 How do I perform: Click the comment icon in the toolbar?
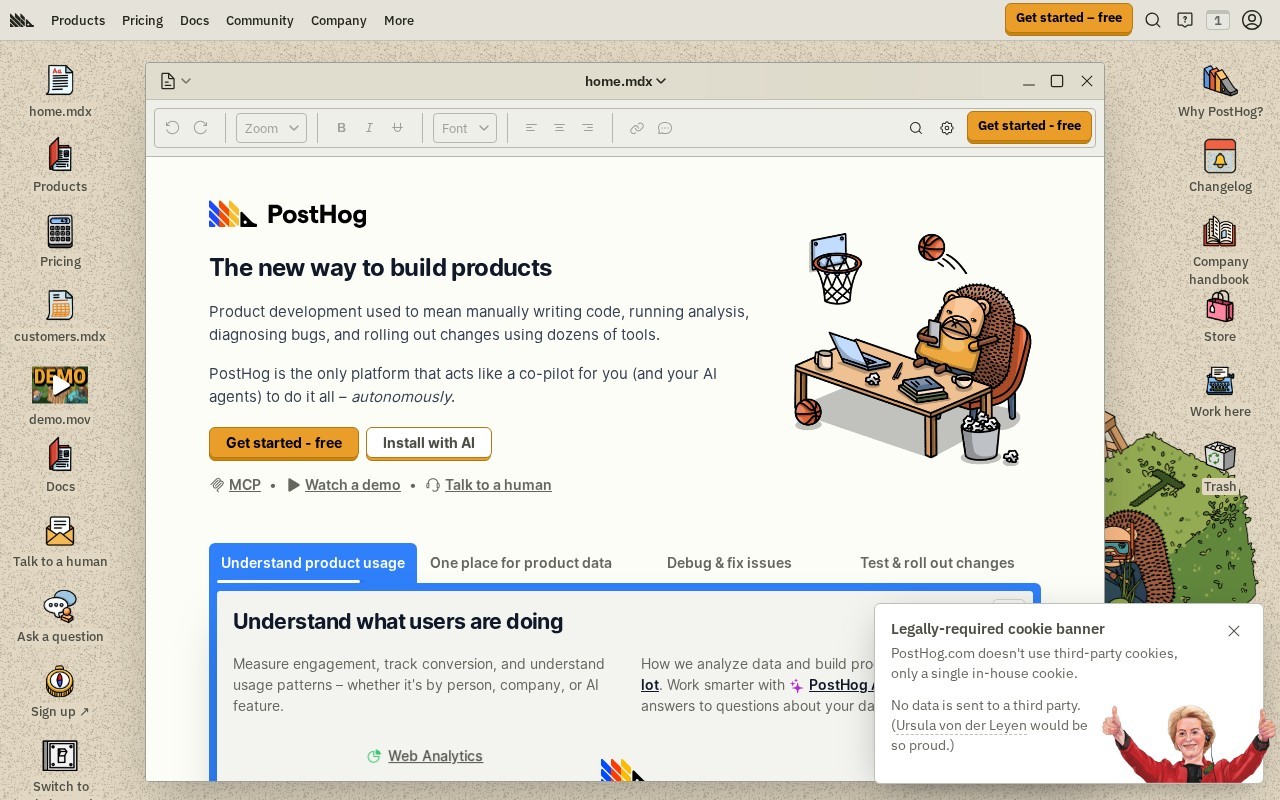tap(665, 128)
